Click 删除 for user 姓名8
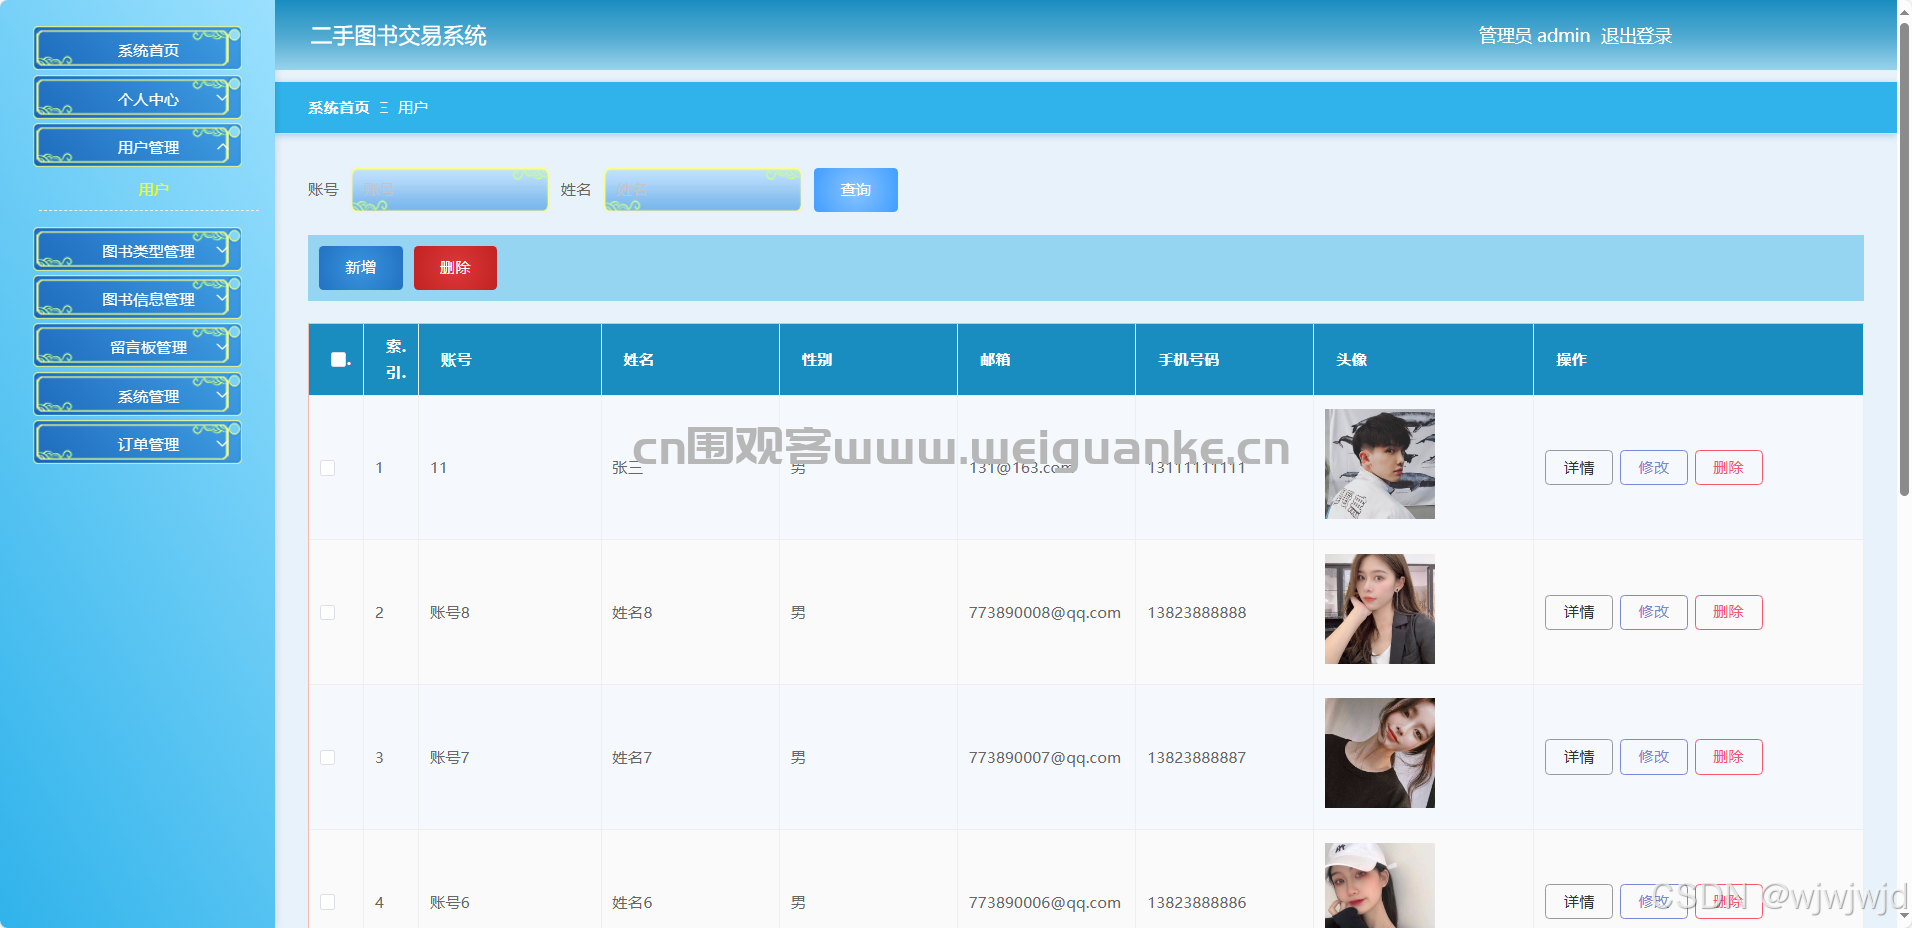1912x928 pixels. (1729, 612)
